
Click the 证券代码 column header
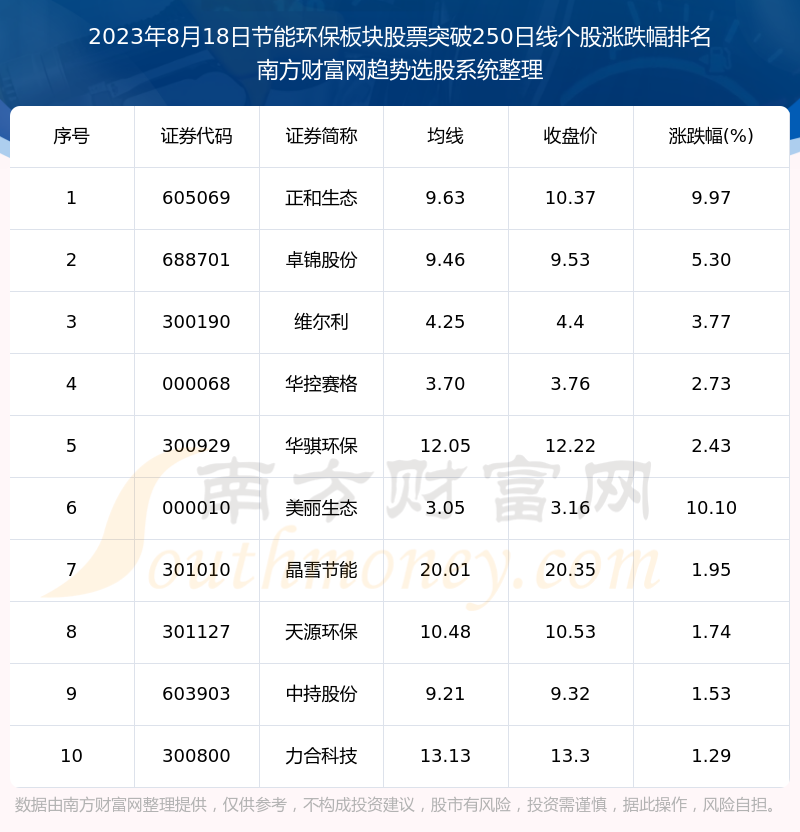pyautogui.click(x=196, y=136)
